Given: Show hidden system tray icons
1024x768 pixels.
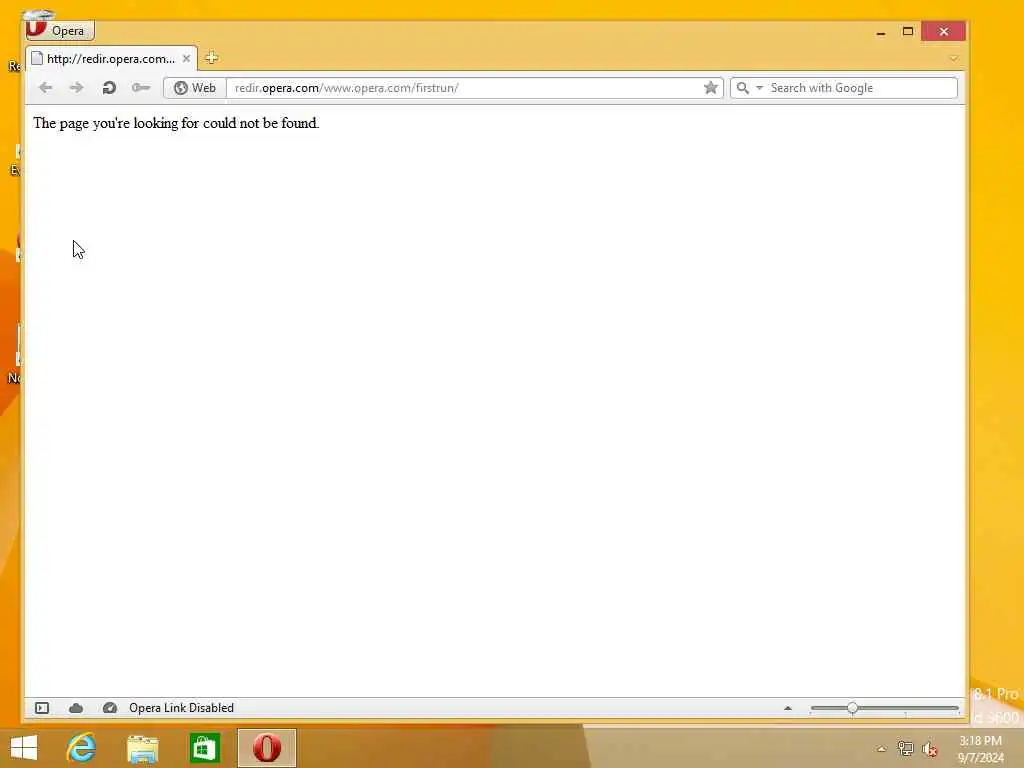Looking at the screenshot, I should click(x=882, y=749).
